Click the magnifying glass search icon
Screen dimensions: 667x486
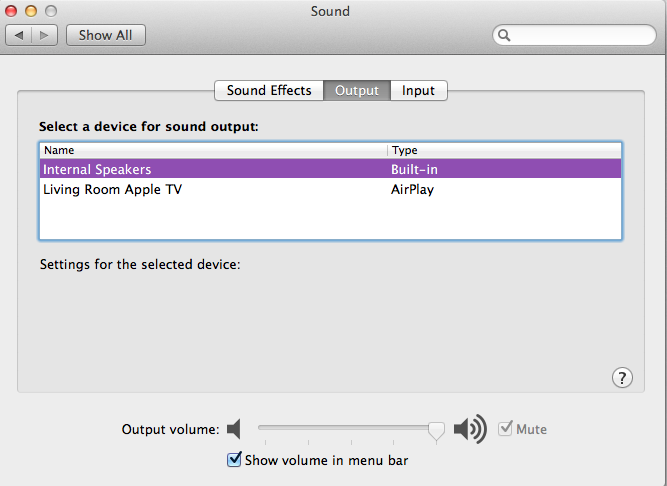click(505, 35)
